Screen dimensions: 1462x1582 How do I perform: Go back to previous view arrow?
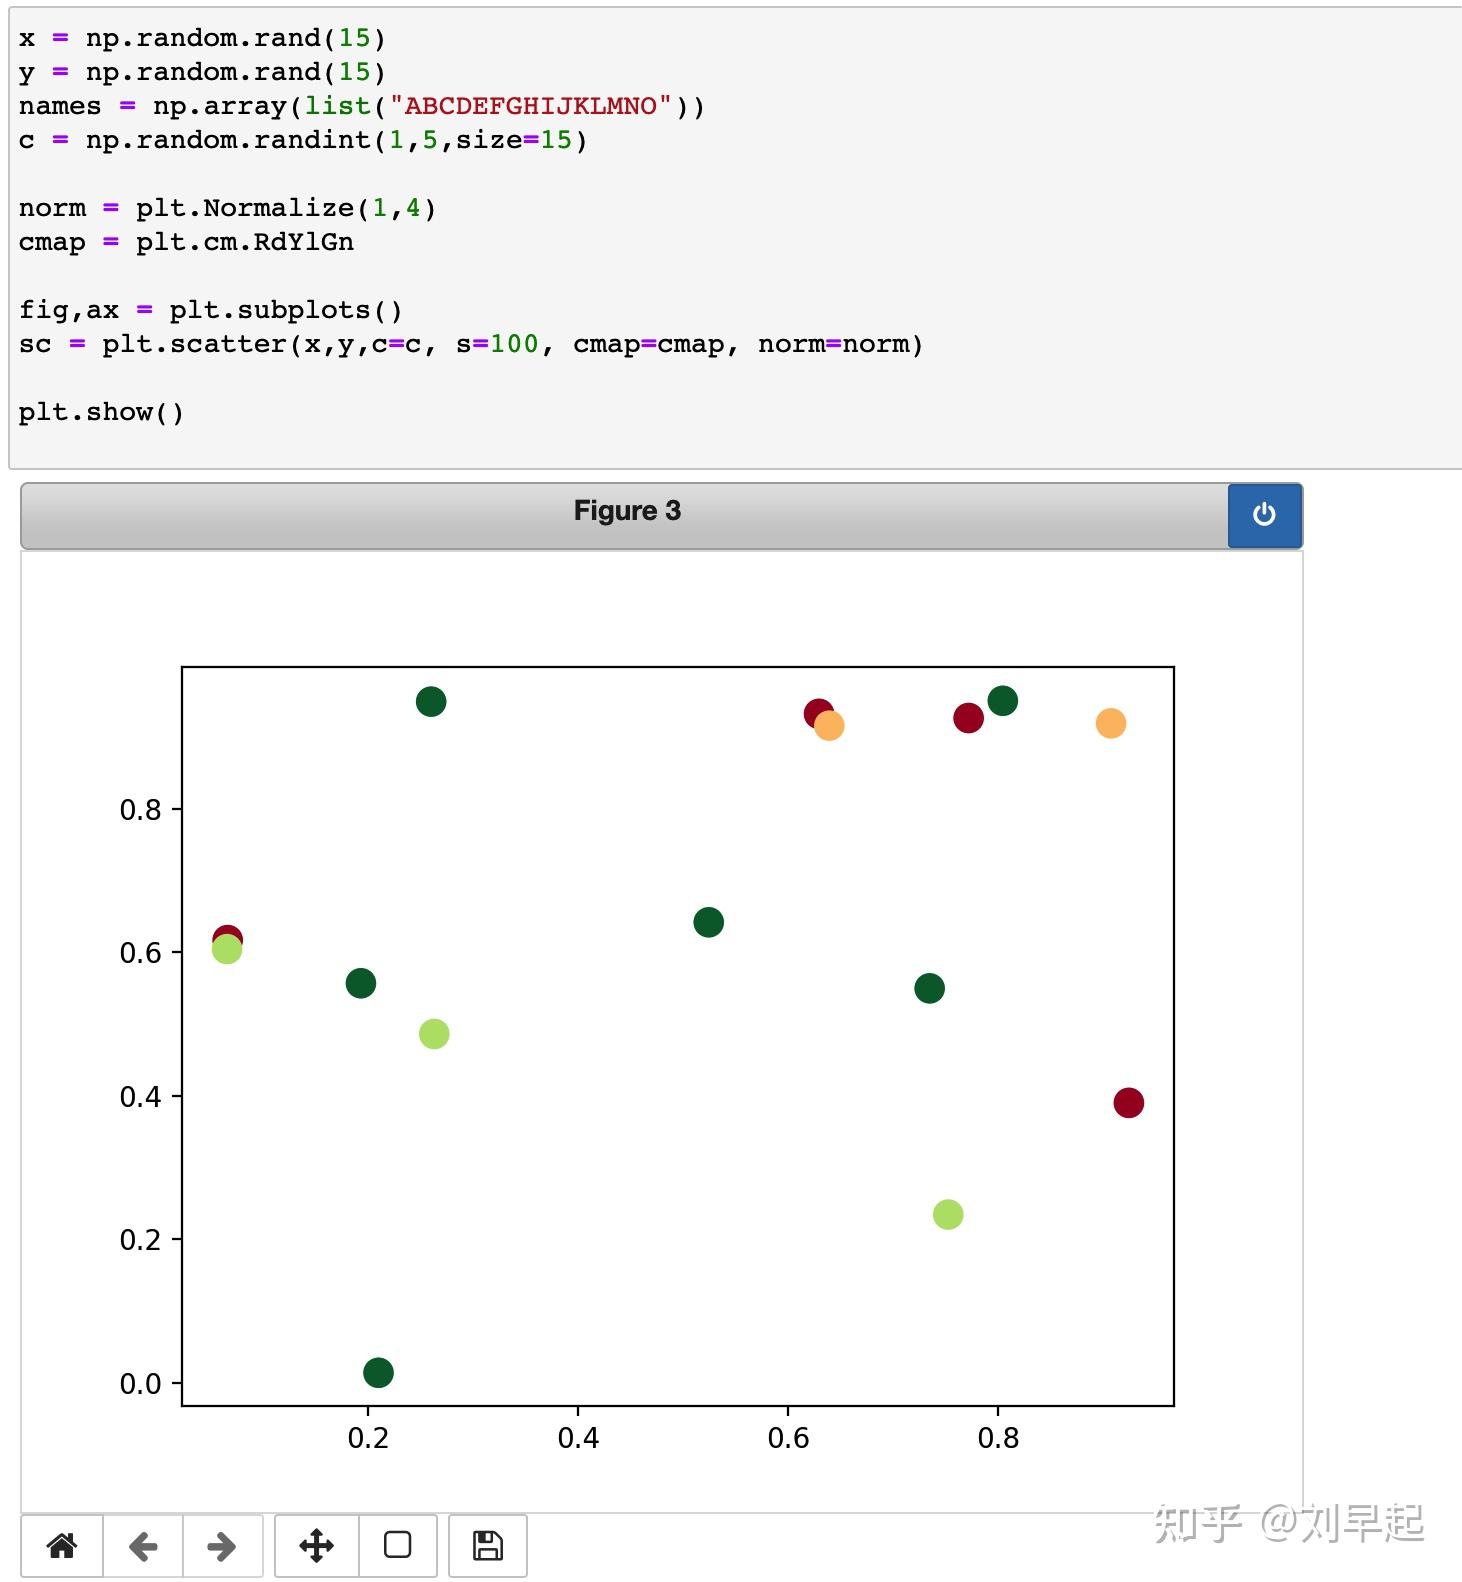coord(143,1545)
